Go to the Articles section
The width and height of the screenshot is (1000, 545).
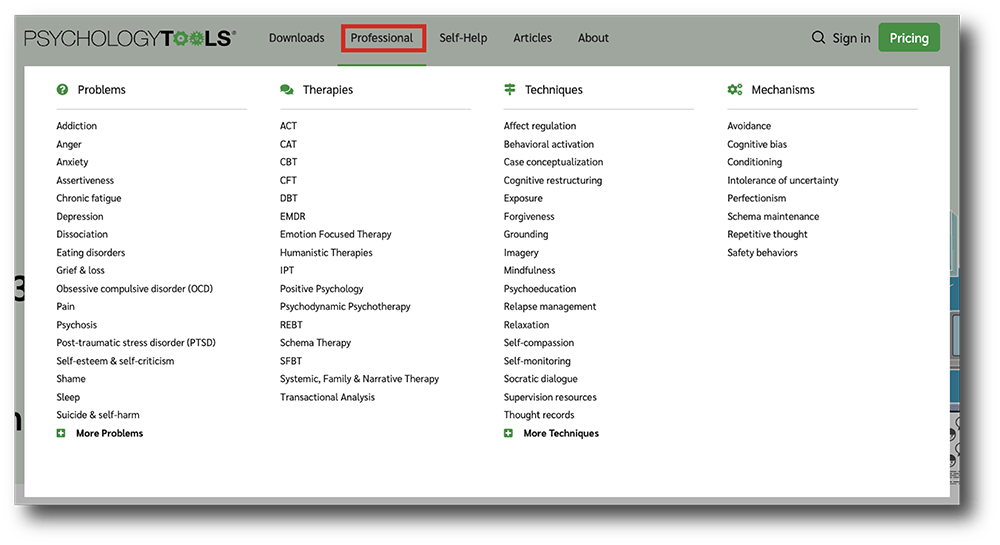click(x=533, y=38)
